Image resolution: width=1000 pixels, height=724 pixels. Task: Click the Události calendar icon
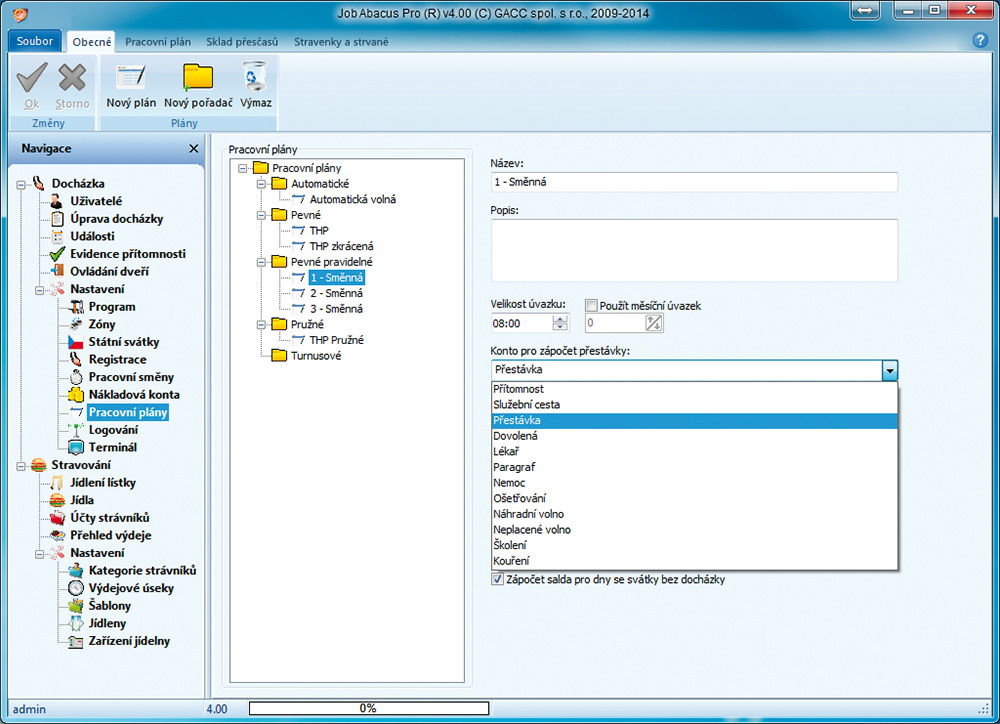pyautogui.click(x=57, y=236)
